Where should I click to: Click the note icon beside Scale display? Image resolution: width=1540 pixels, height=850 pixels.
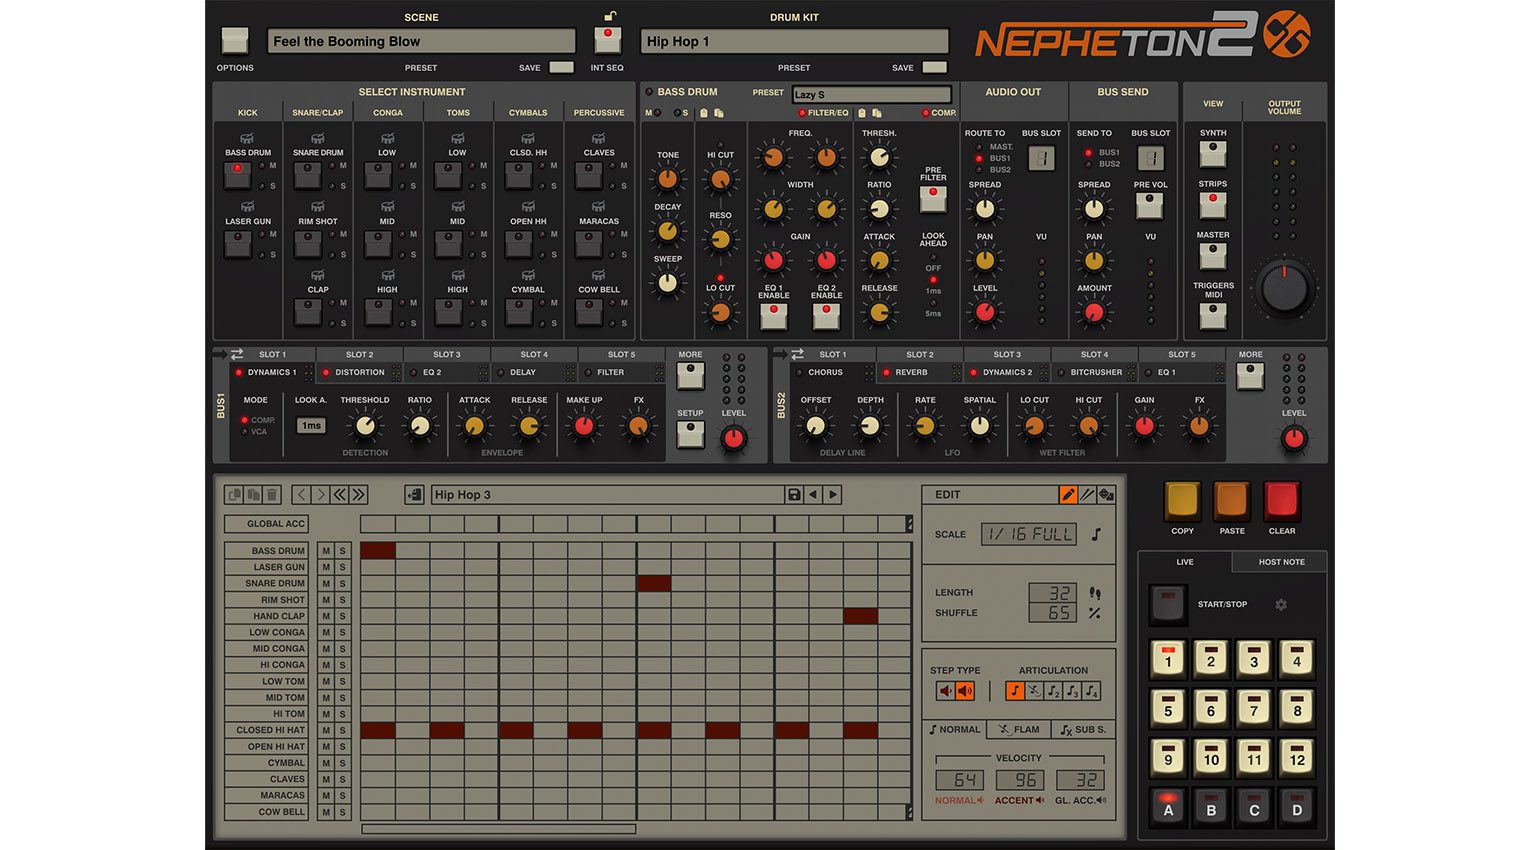(1096, 534)
